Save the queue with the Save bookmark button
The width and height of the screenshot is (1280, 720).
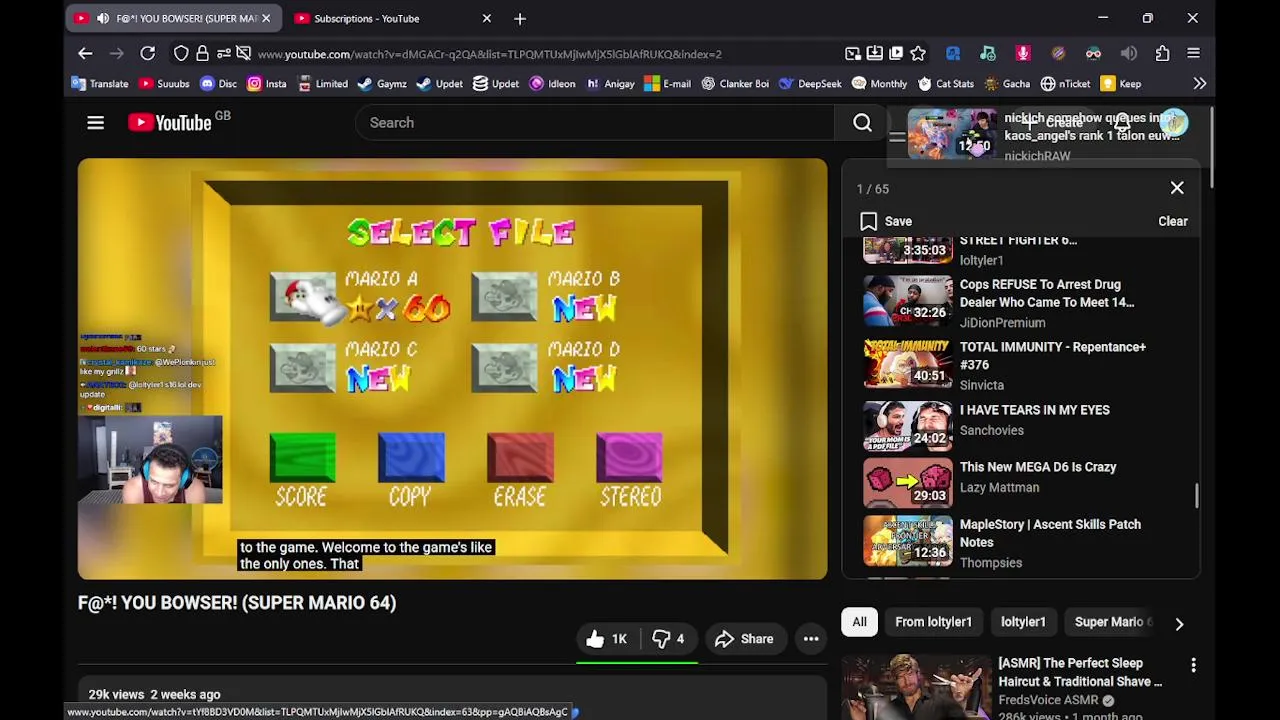click(886, 221)
